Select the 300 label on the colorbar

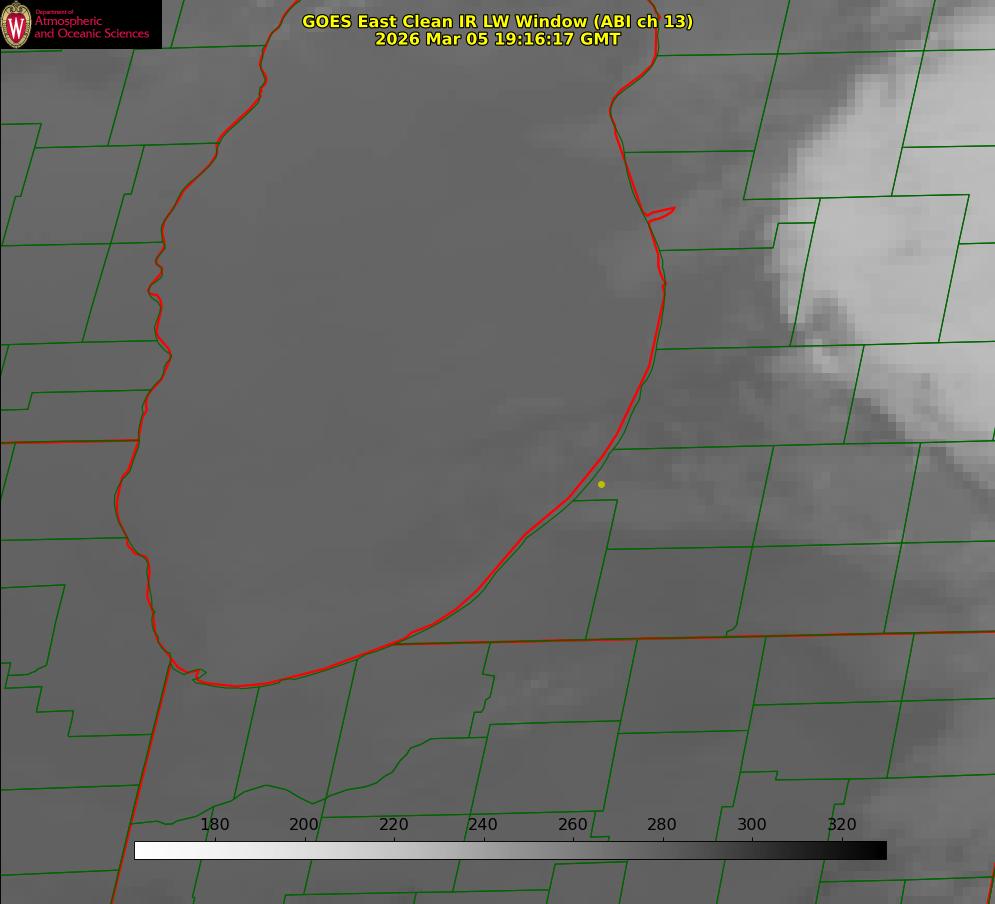pos(751,825)
